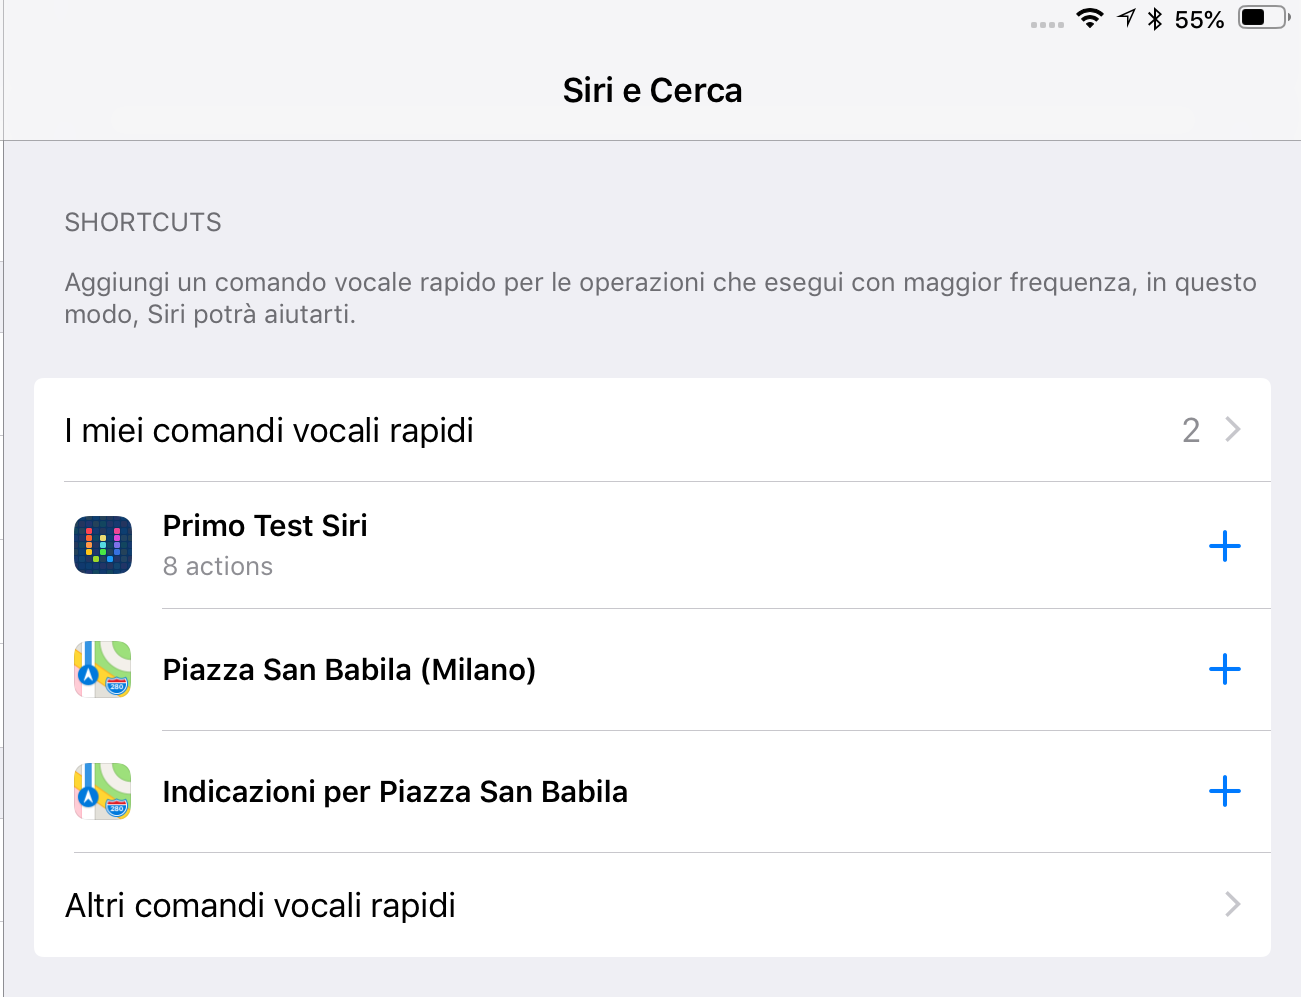Tap the Wi-Fi status icon
Screen dimensions: 1301x997
click(x=1090, y=18)
